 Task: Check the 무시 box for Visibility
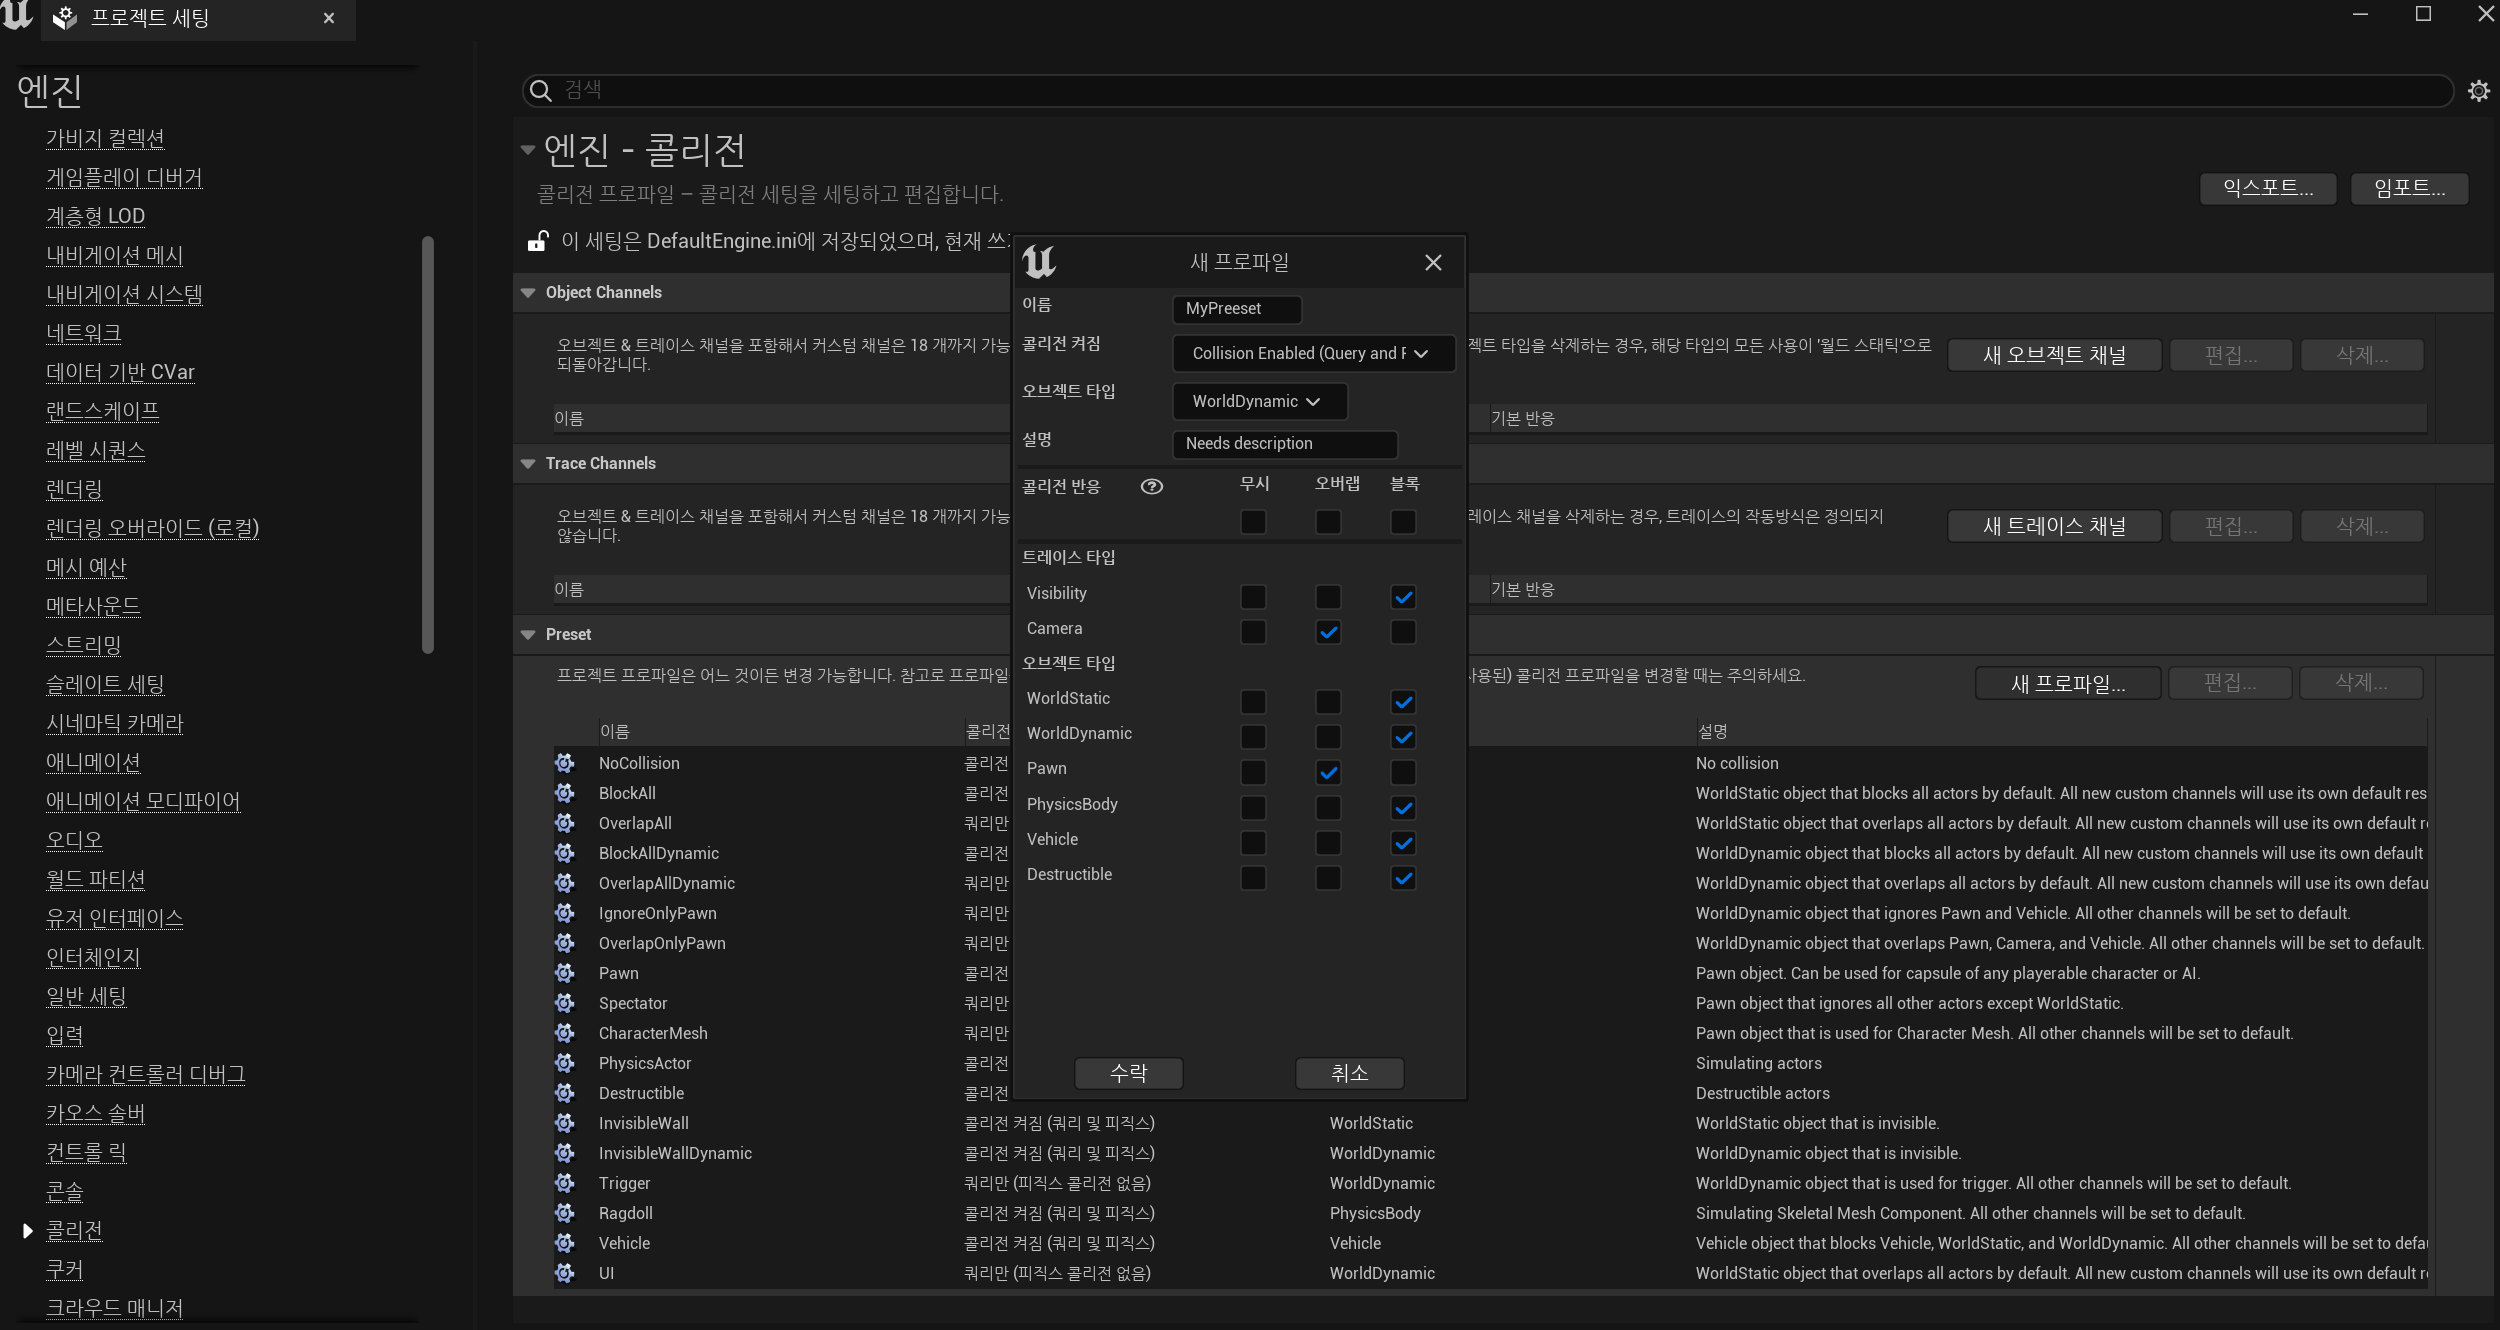point(1253,597)
